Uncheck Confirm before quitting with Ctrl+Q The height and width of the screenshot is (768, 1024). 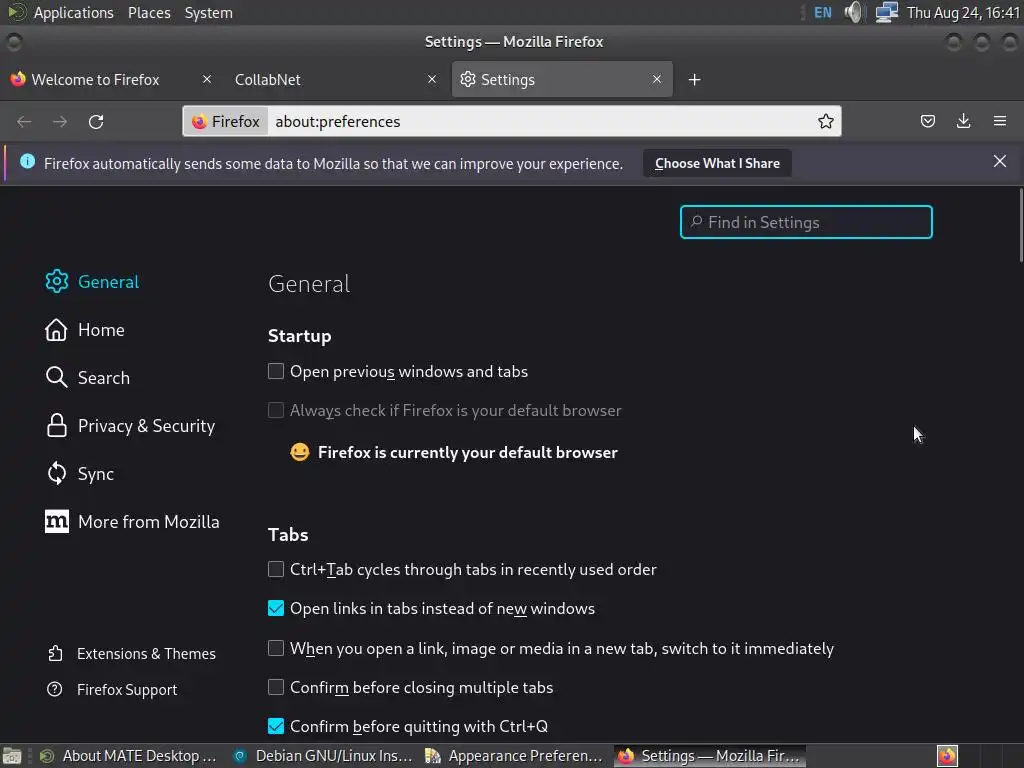(276, 726)
